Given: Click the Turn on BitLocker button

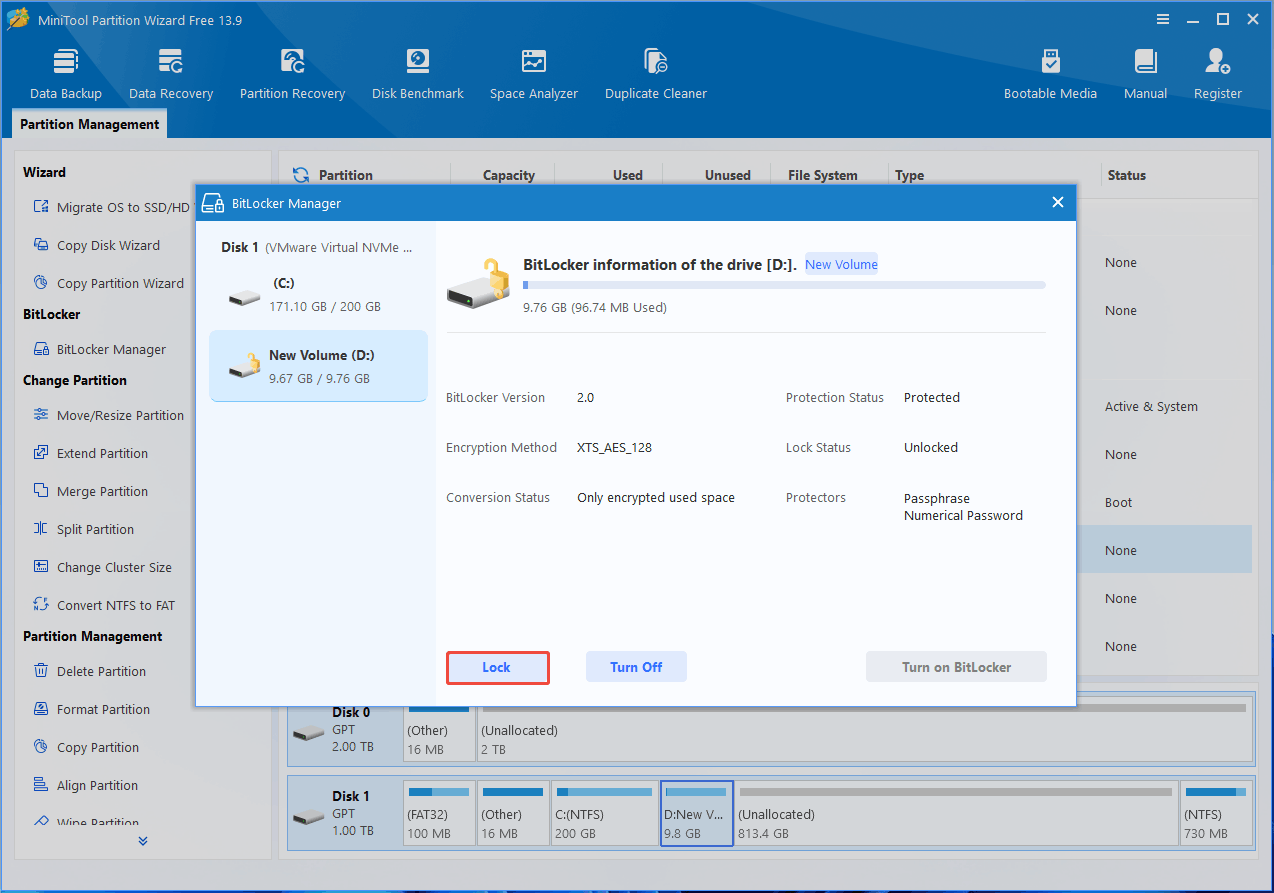Looking at the screenshot, I should tap(956, 667).
